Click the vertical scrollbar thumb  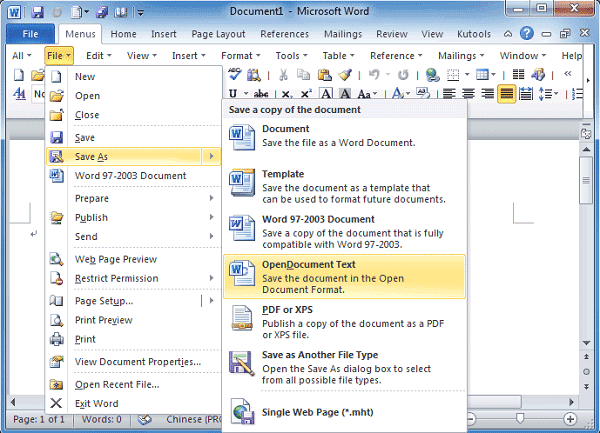(586, 180)
